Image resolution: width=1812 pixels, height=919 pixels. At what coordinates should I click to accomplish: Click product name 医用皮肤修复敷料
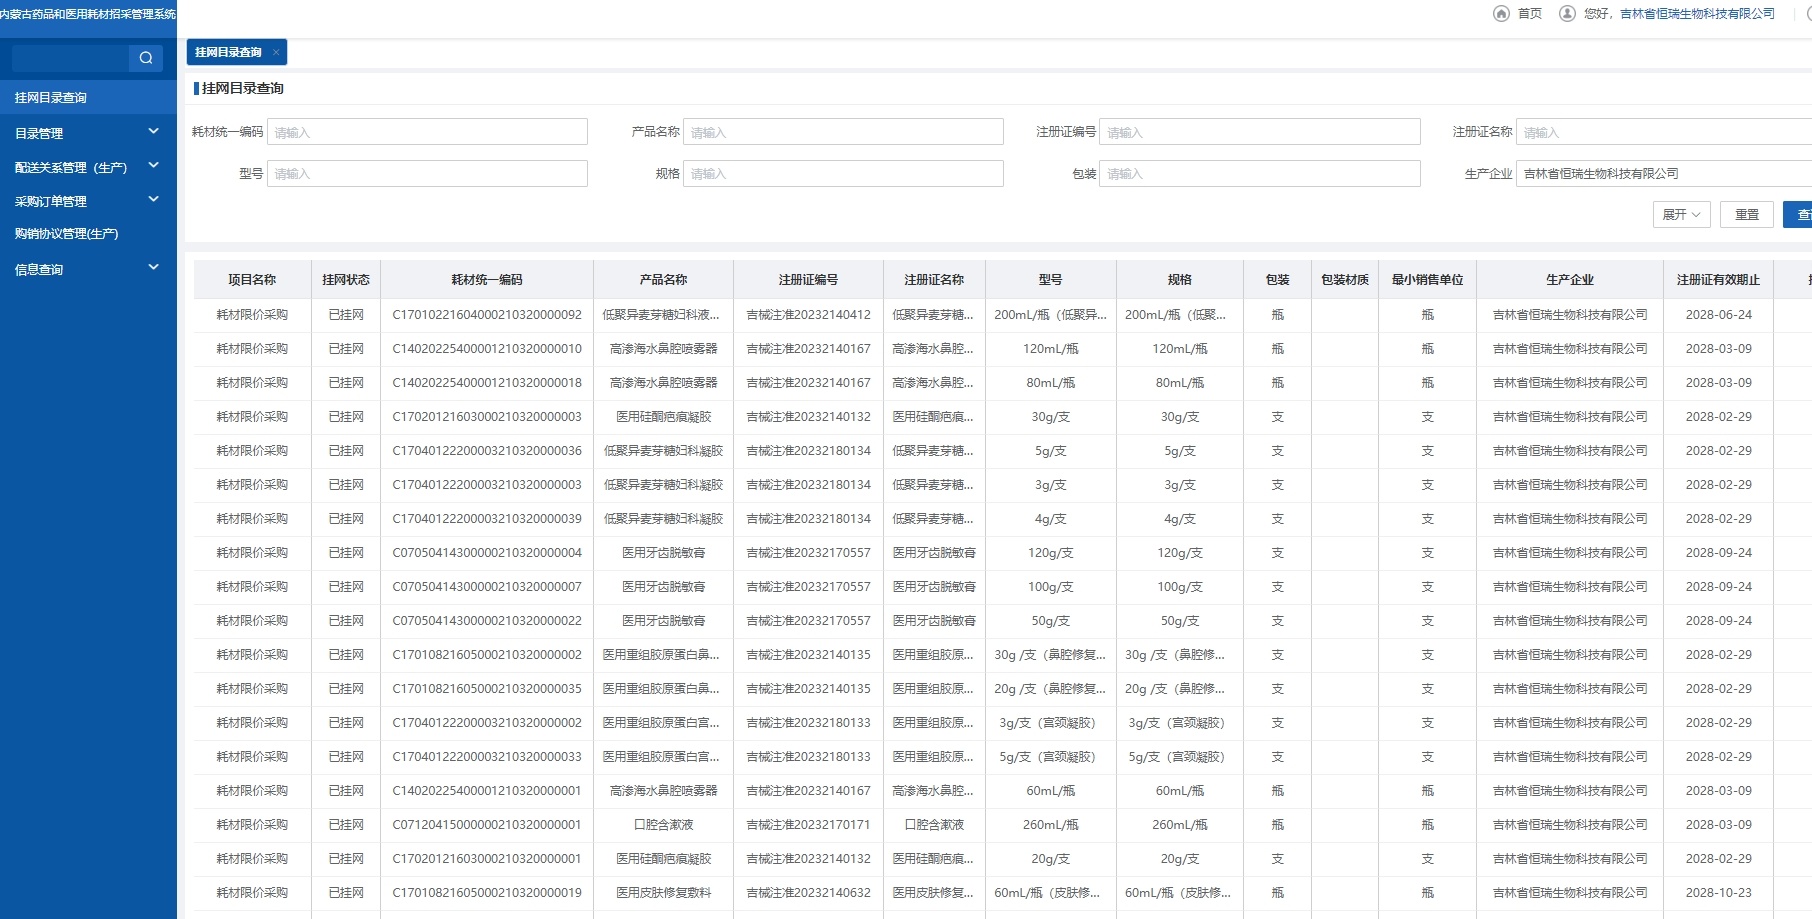664,892
